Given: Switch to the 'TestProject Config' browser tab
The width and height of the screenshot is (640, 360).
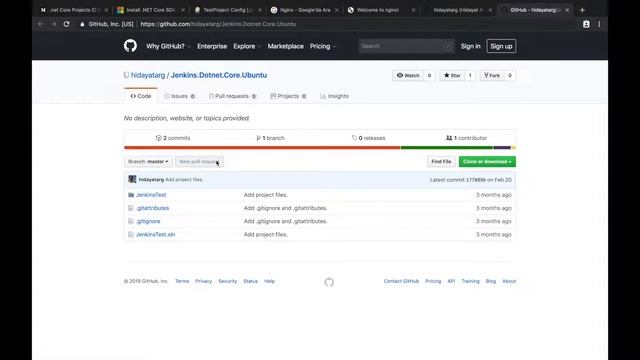Looking at the screenshot, I should pos(228,10).
